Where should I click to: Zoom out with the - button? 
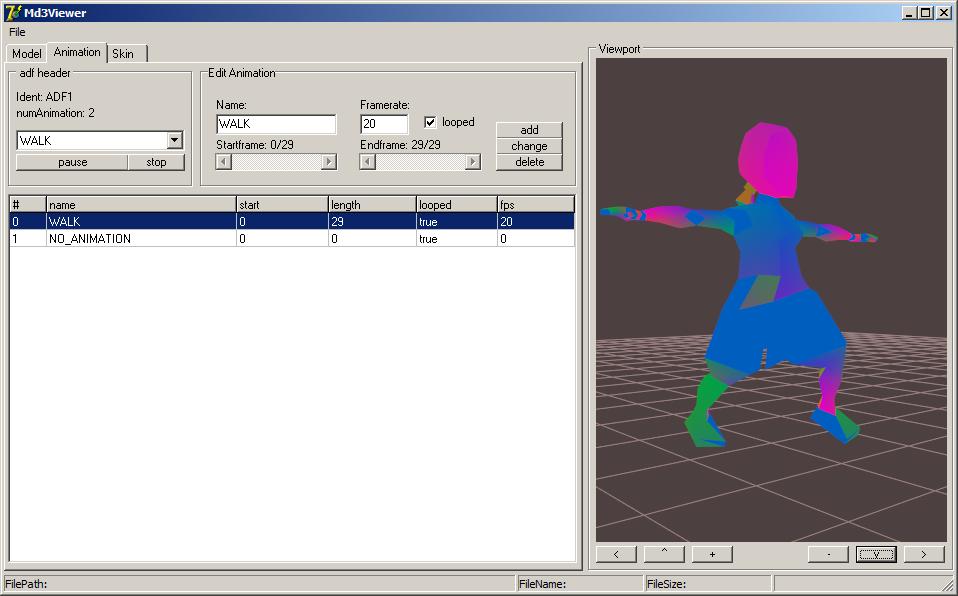pos(828,554)
